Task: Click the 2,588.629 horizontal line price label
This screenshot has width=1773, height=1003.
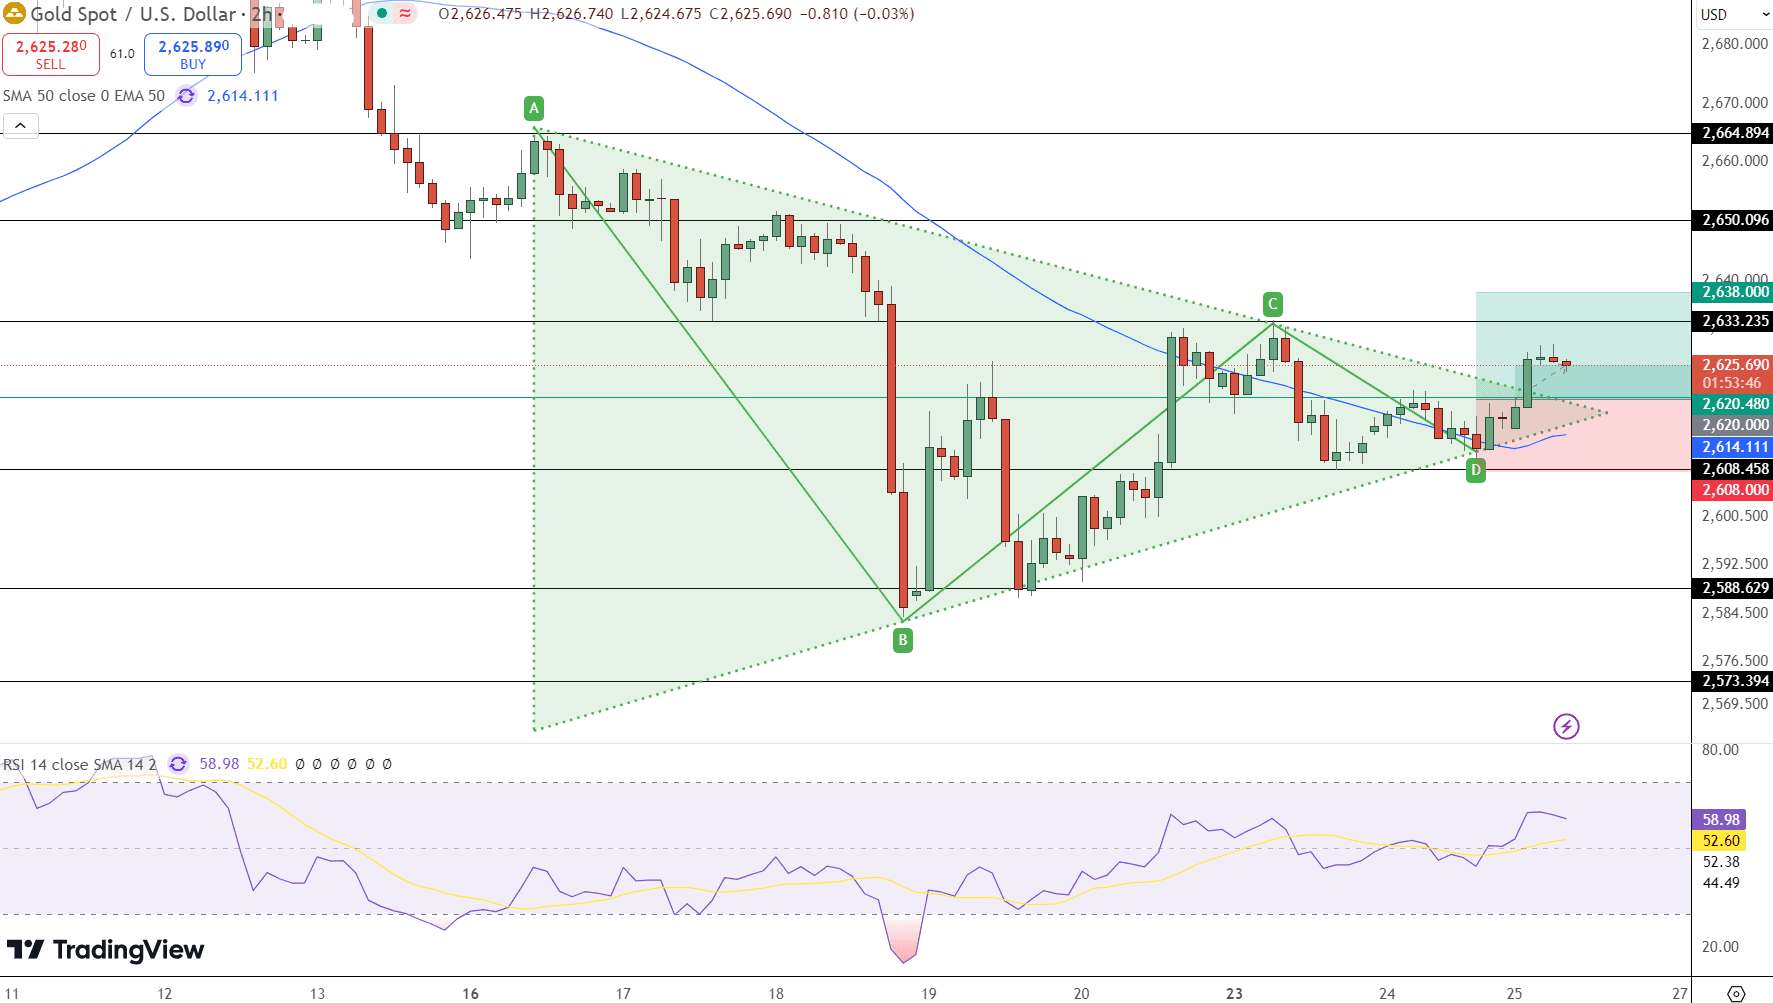Action: pyautogui.click(x=1732, y=588)
